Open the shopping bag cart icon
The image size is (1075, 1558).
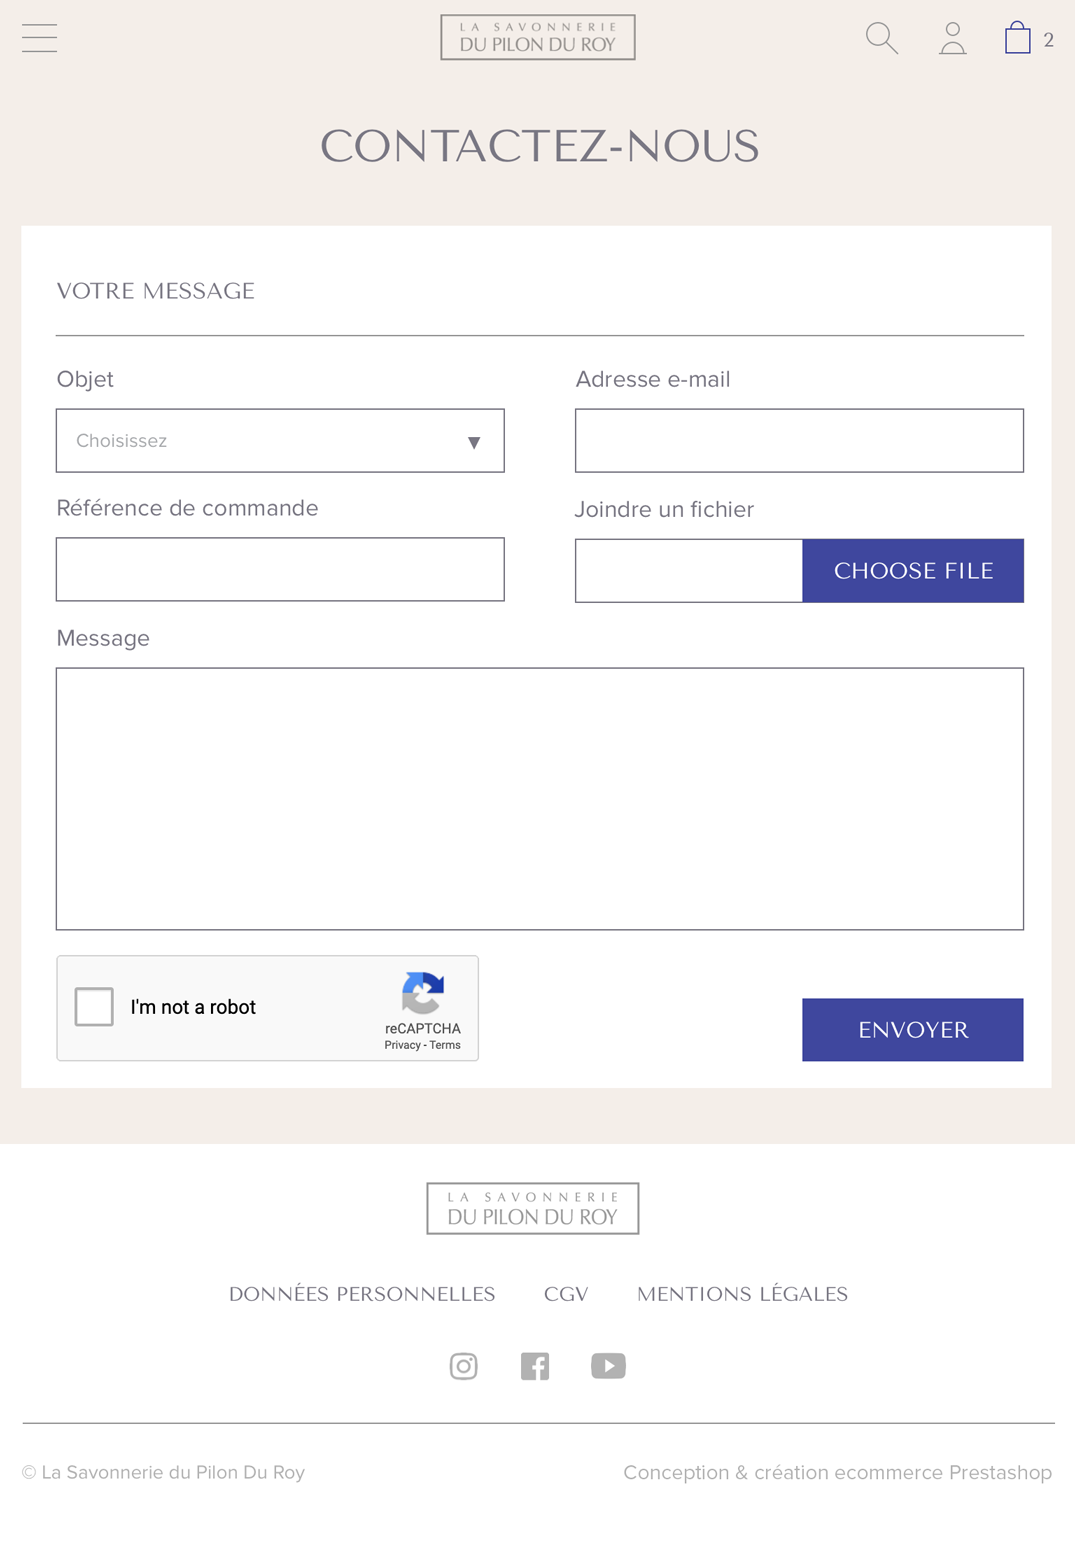[x=1018, y=38]
